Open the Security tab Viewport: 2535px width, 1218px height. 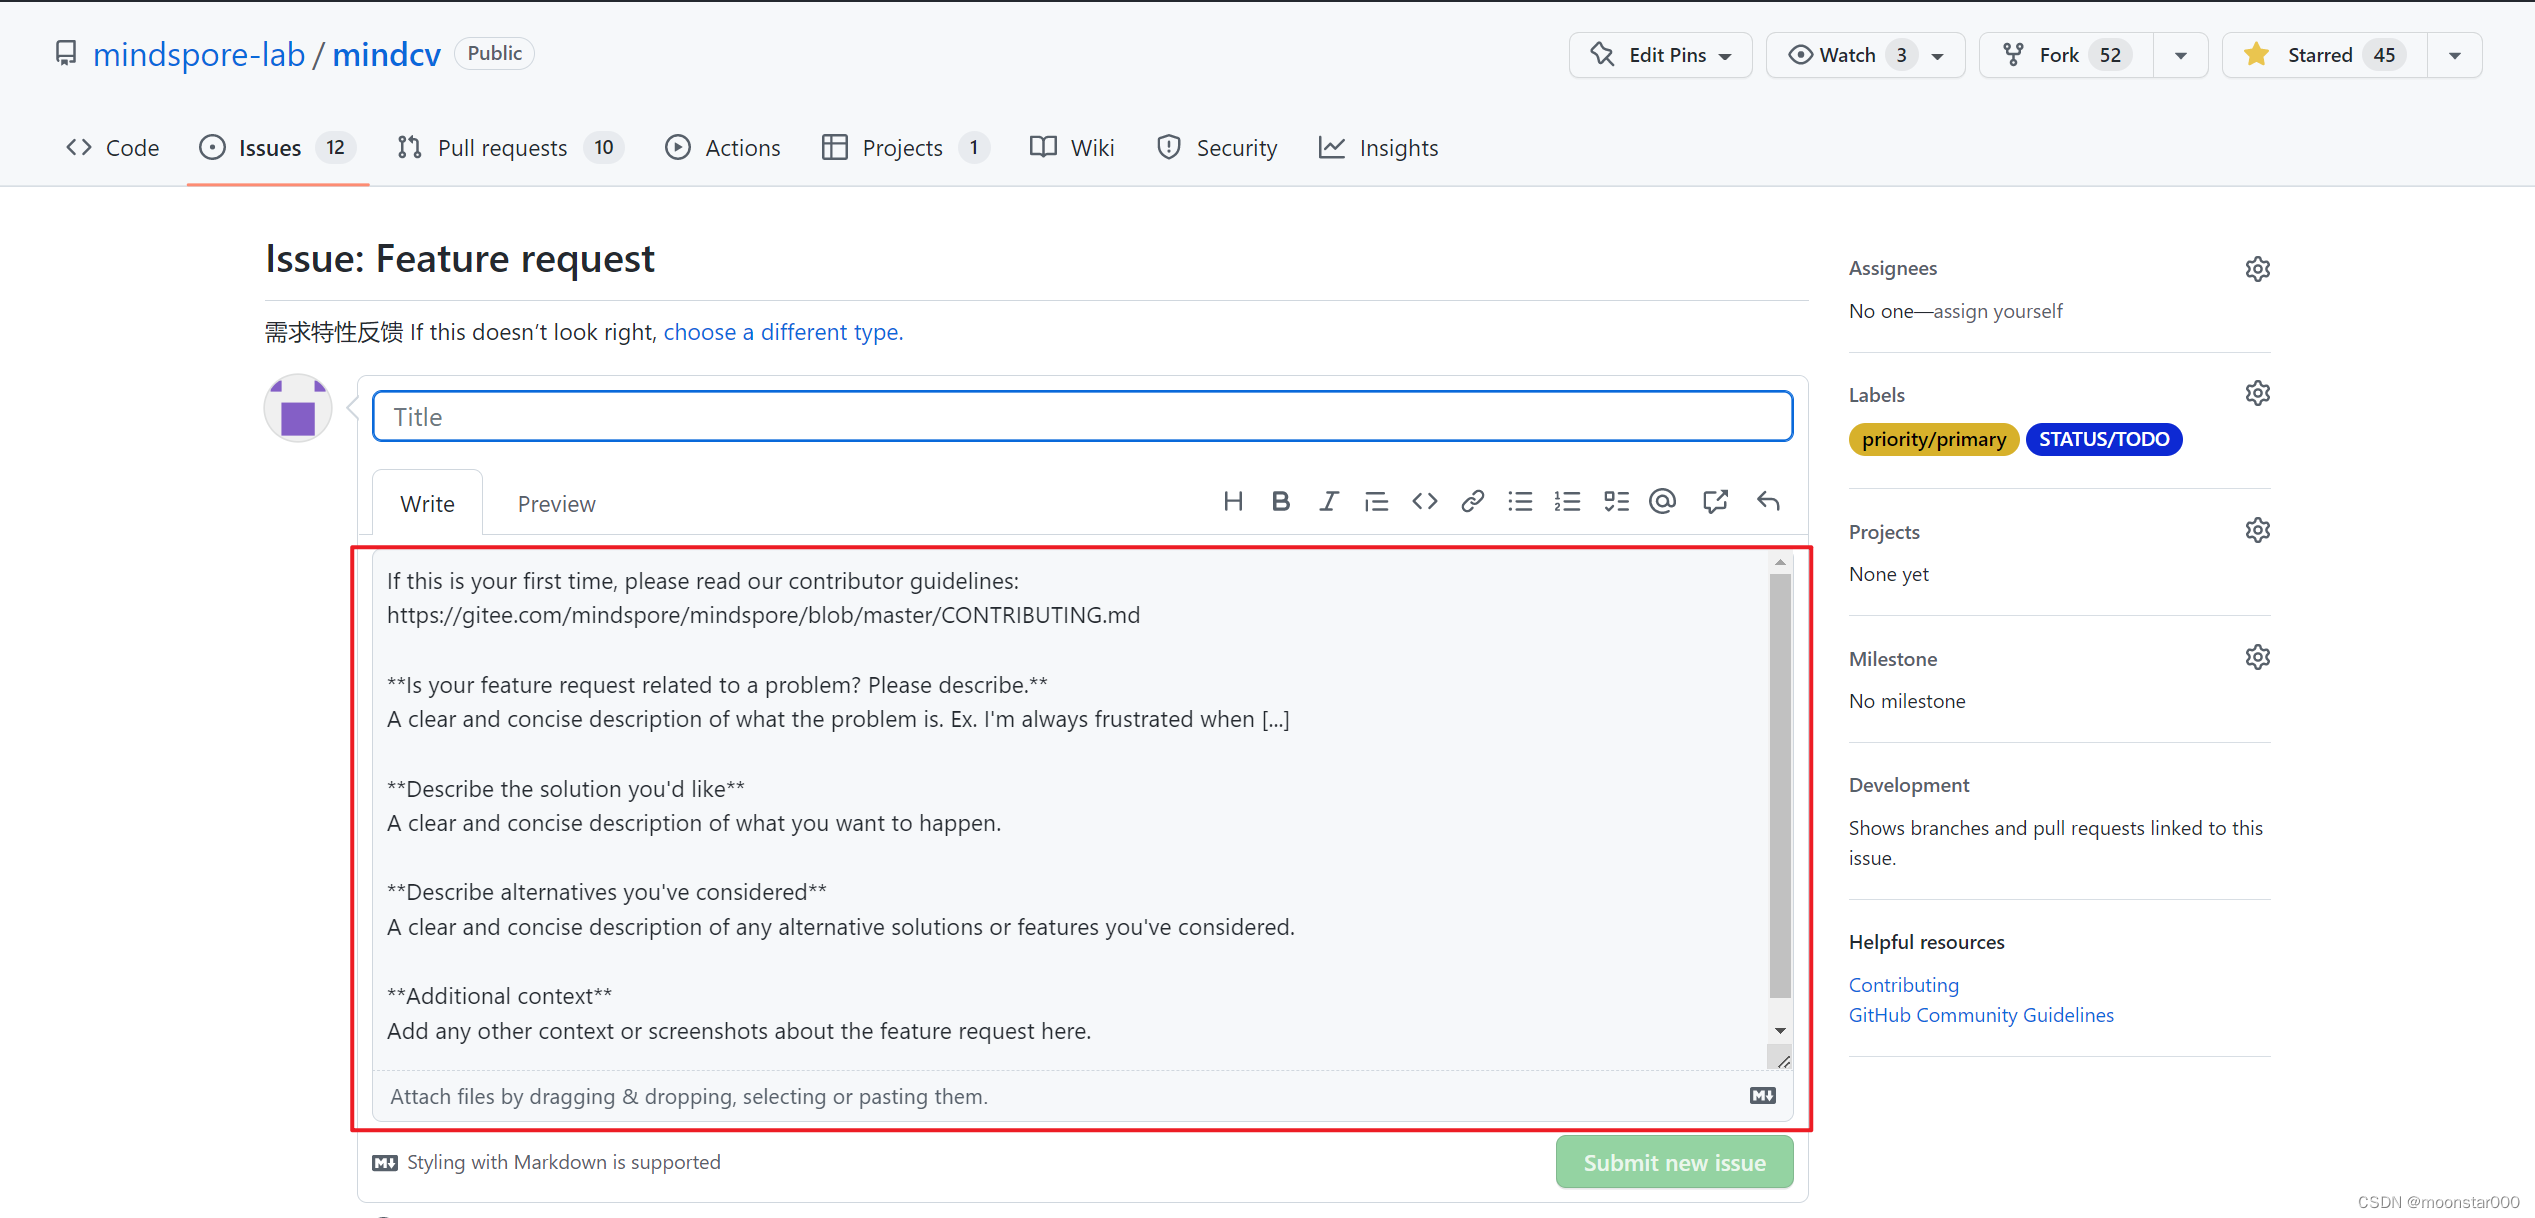click(1217, 148)
